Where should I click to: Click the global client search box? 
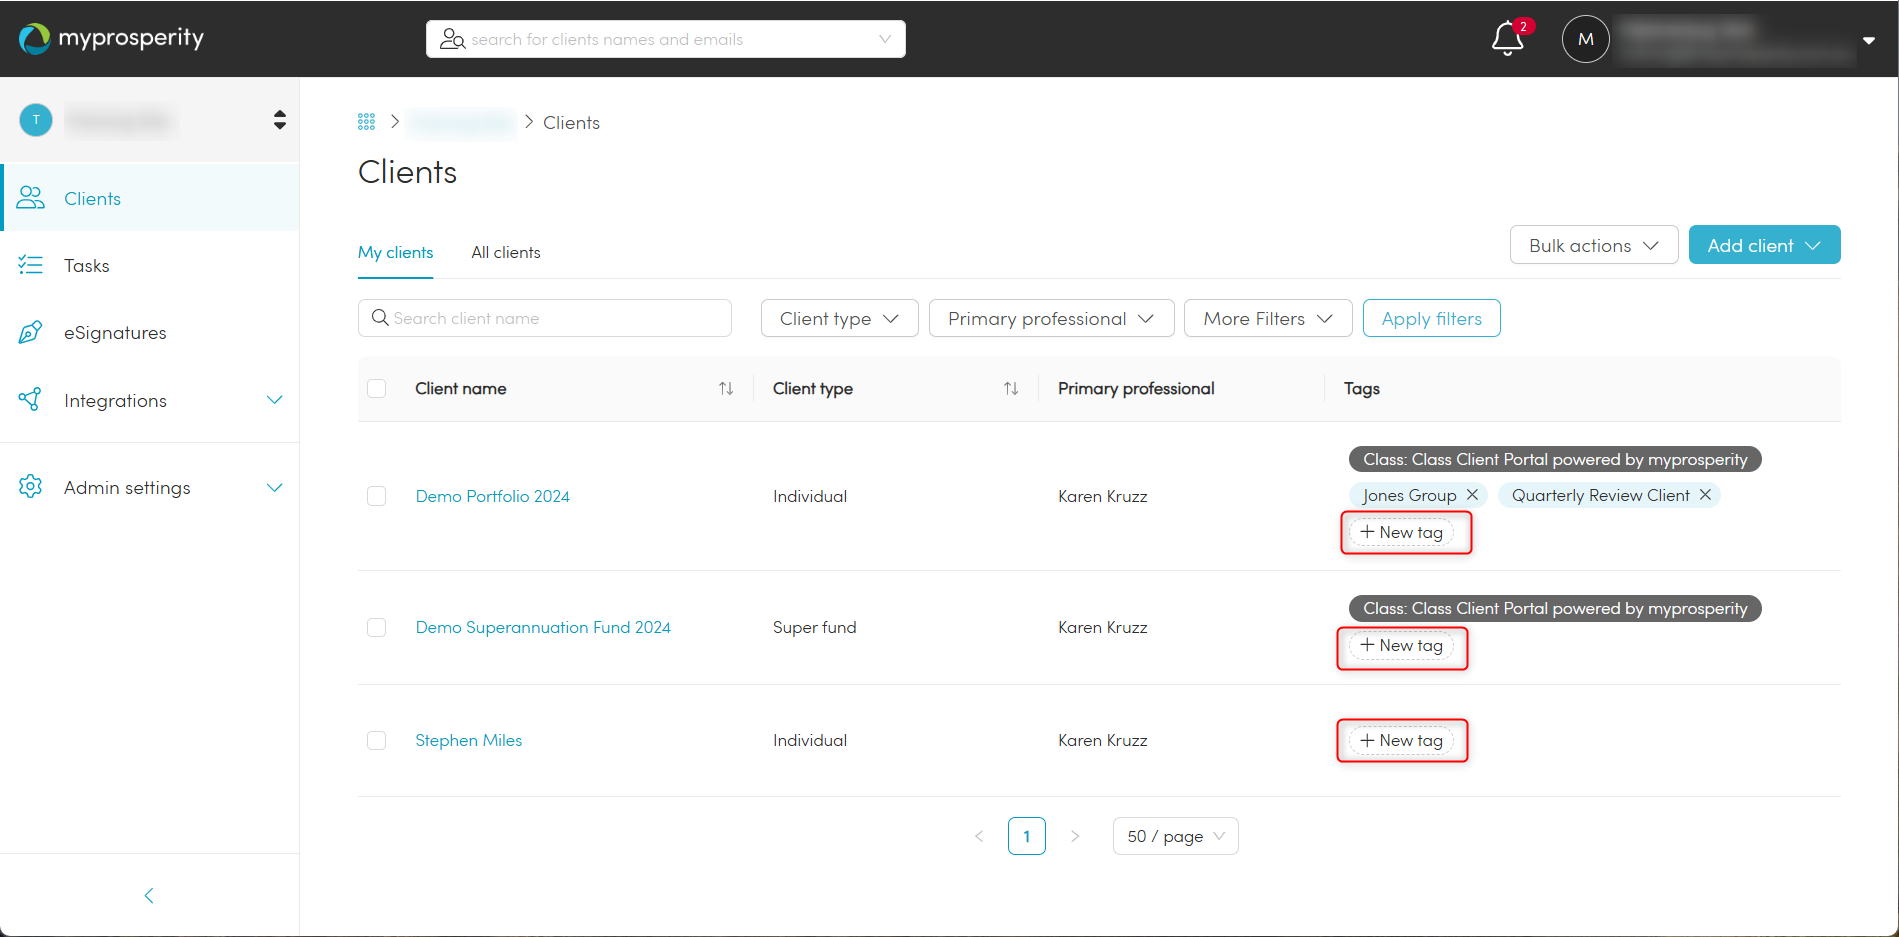(x=666, y=39)
